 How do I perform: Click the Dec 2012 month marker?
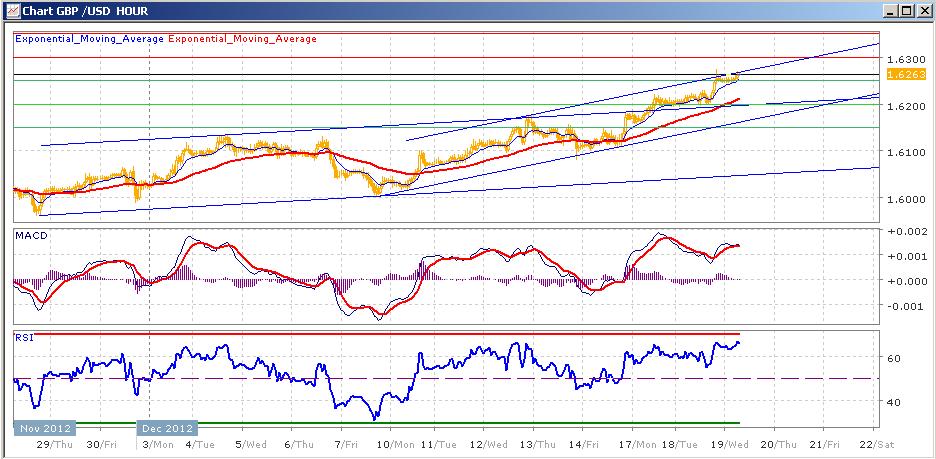coord(167,429)
